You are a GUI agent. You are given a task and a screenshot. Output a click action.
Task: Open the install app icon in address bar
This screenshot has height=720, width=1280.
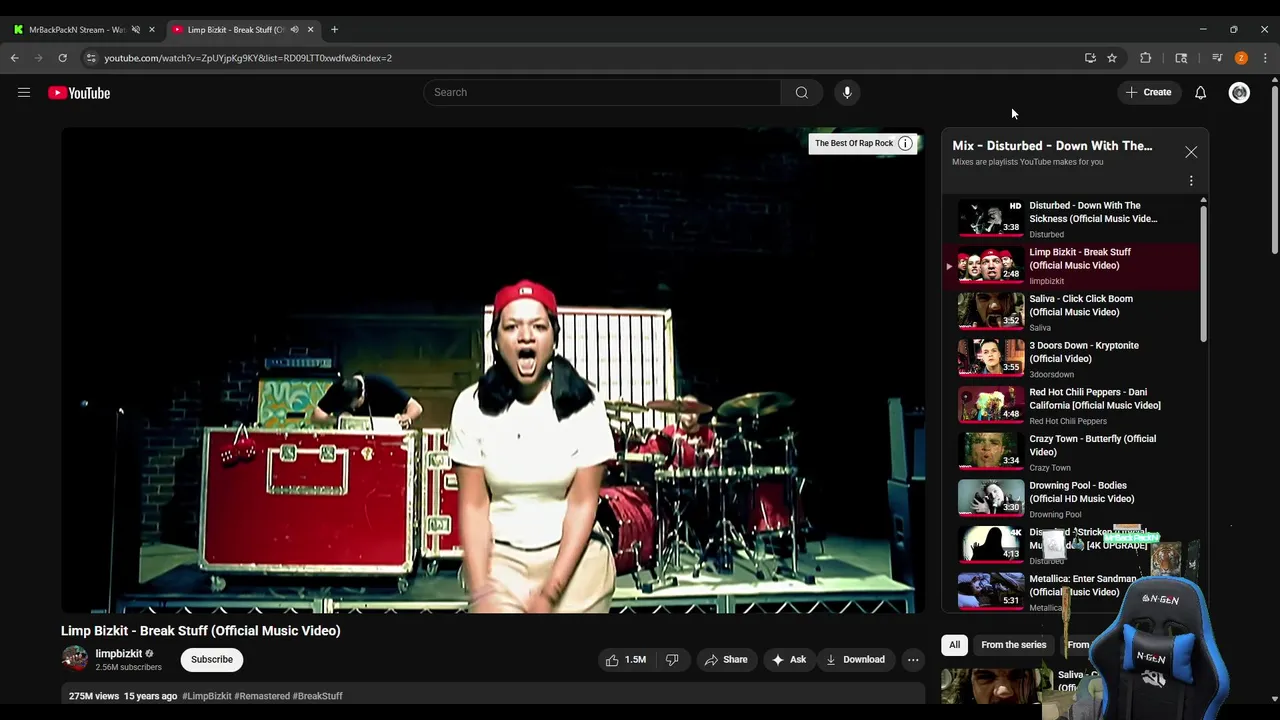click(x=1090, y=58)
